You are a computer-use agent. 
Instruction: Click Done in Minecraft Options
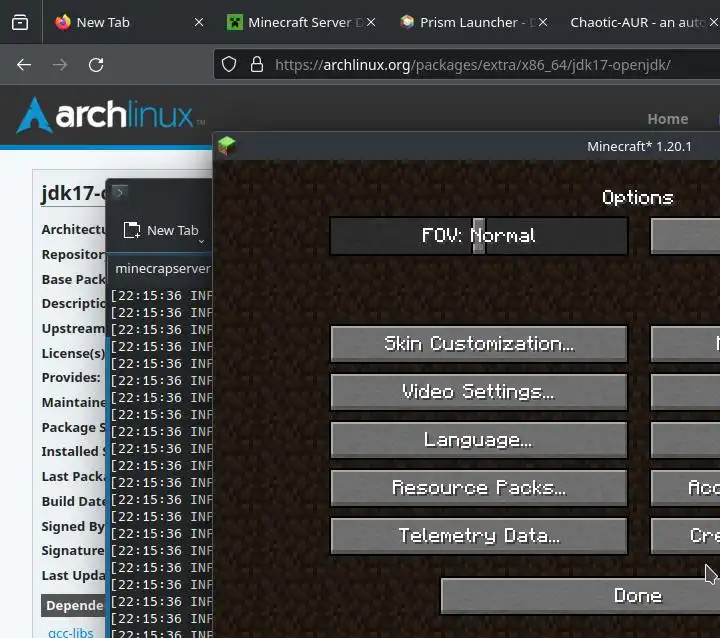(x=580, y=596)
